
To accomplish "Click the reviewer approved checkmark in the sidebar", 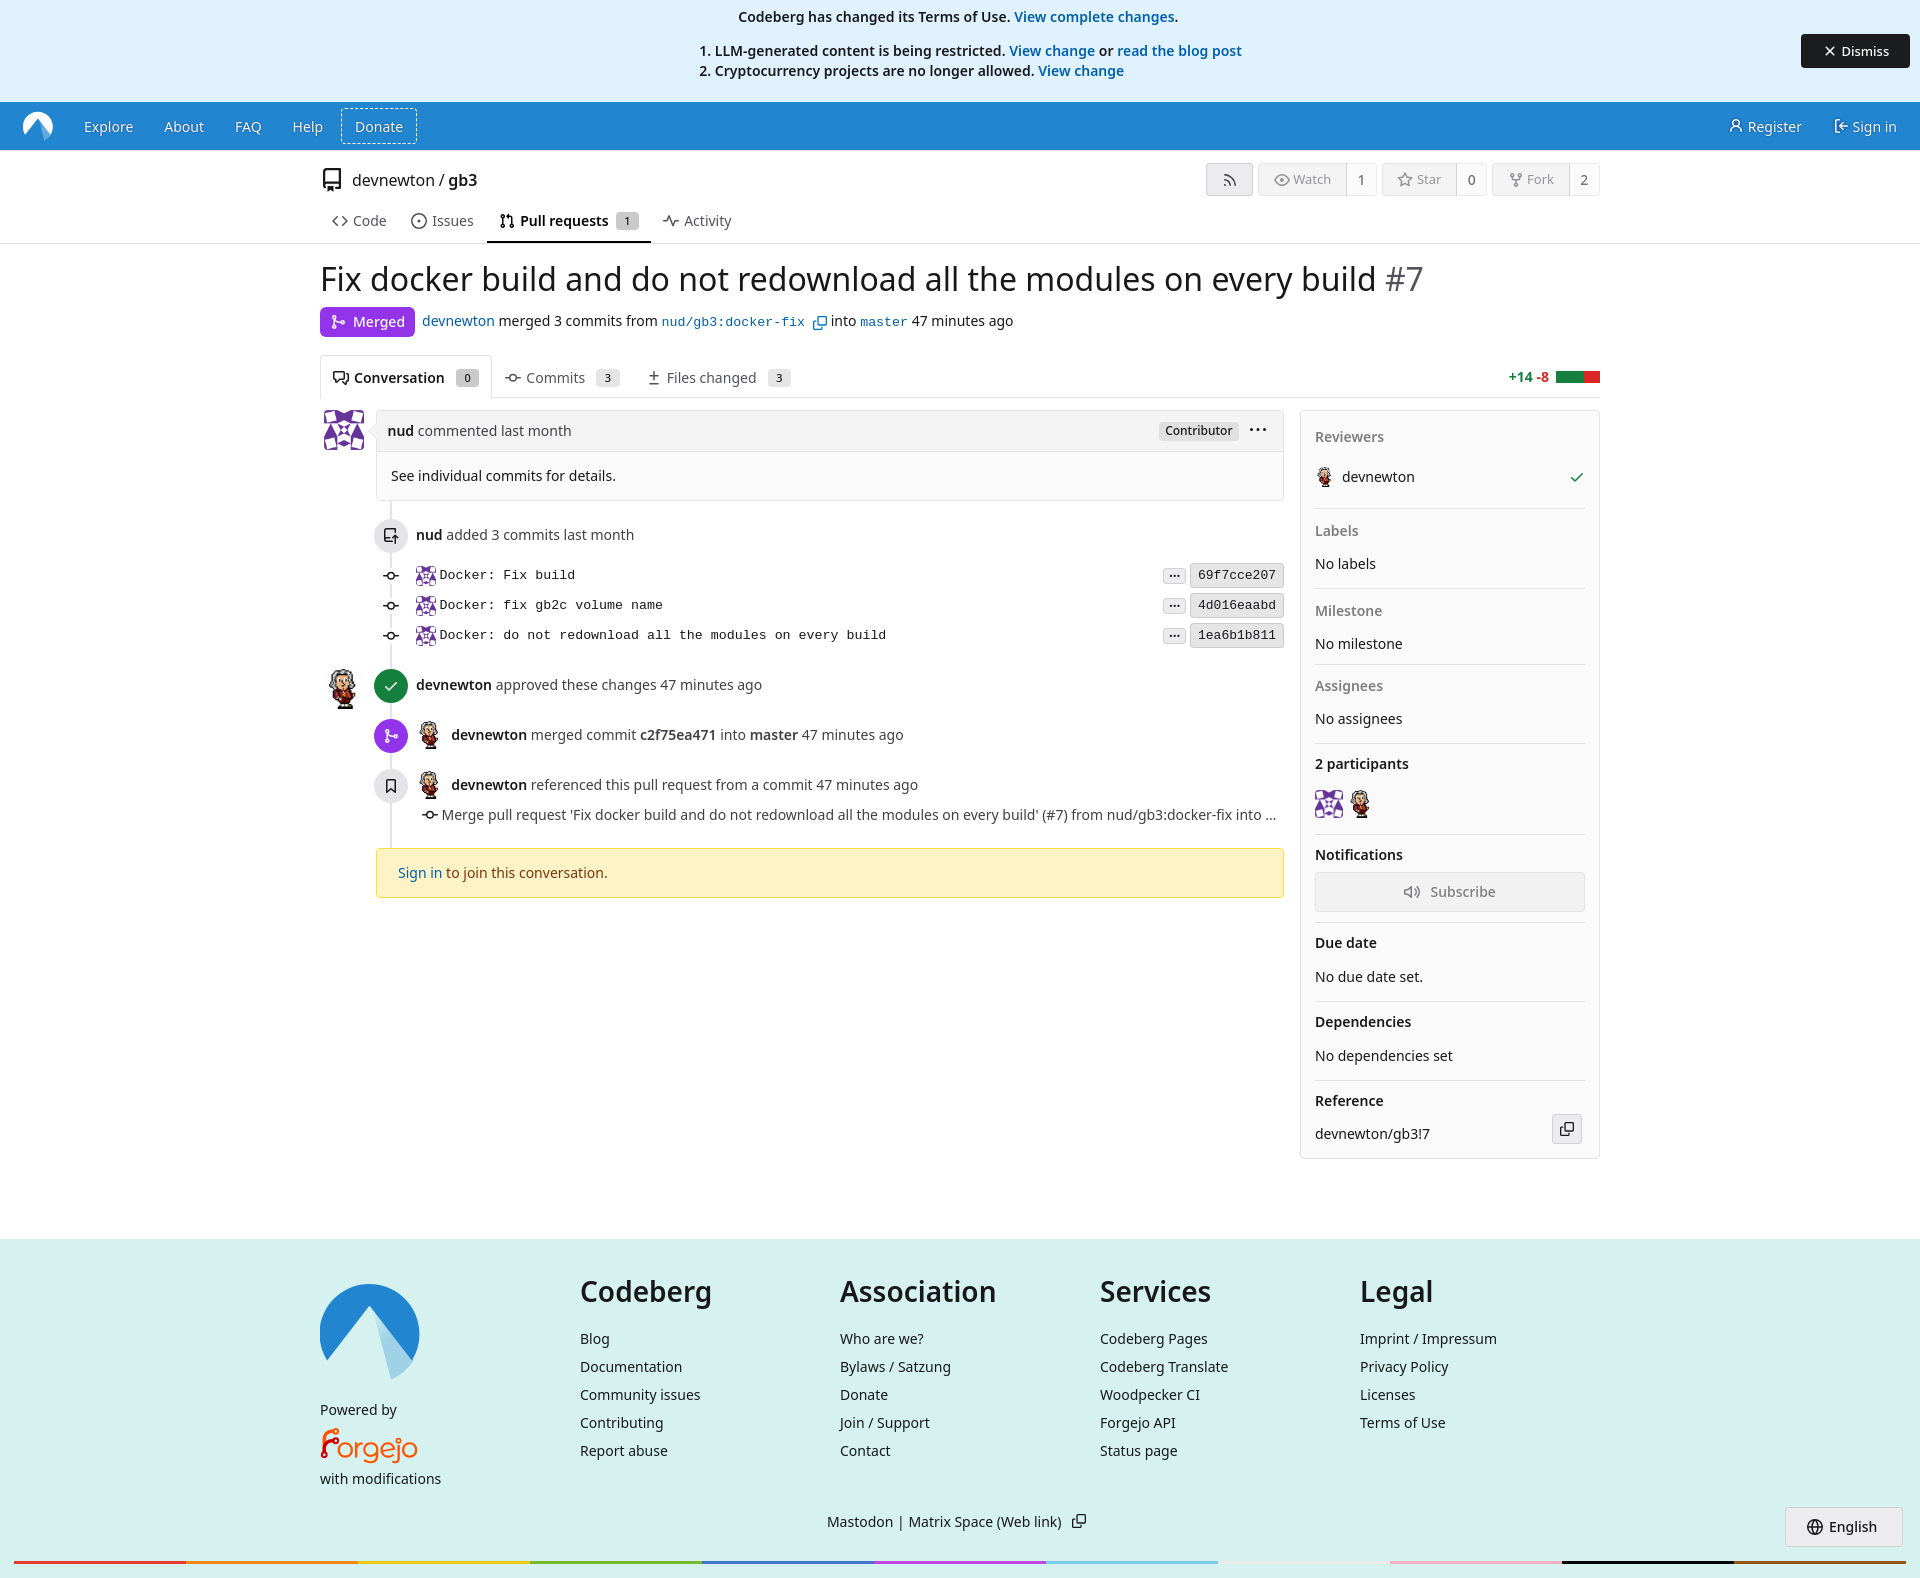I will [1577, 477].
